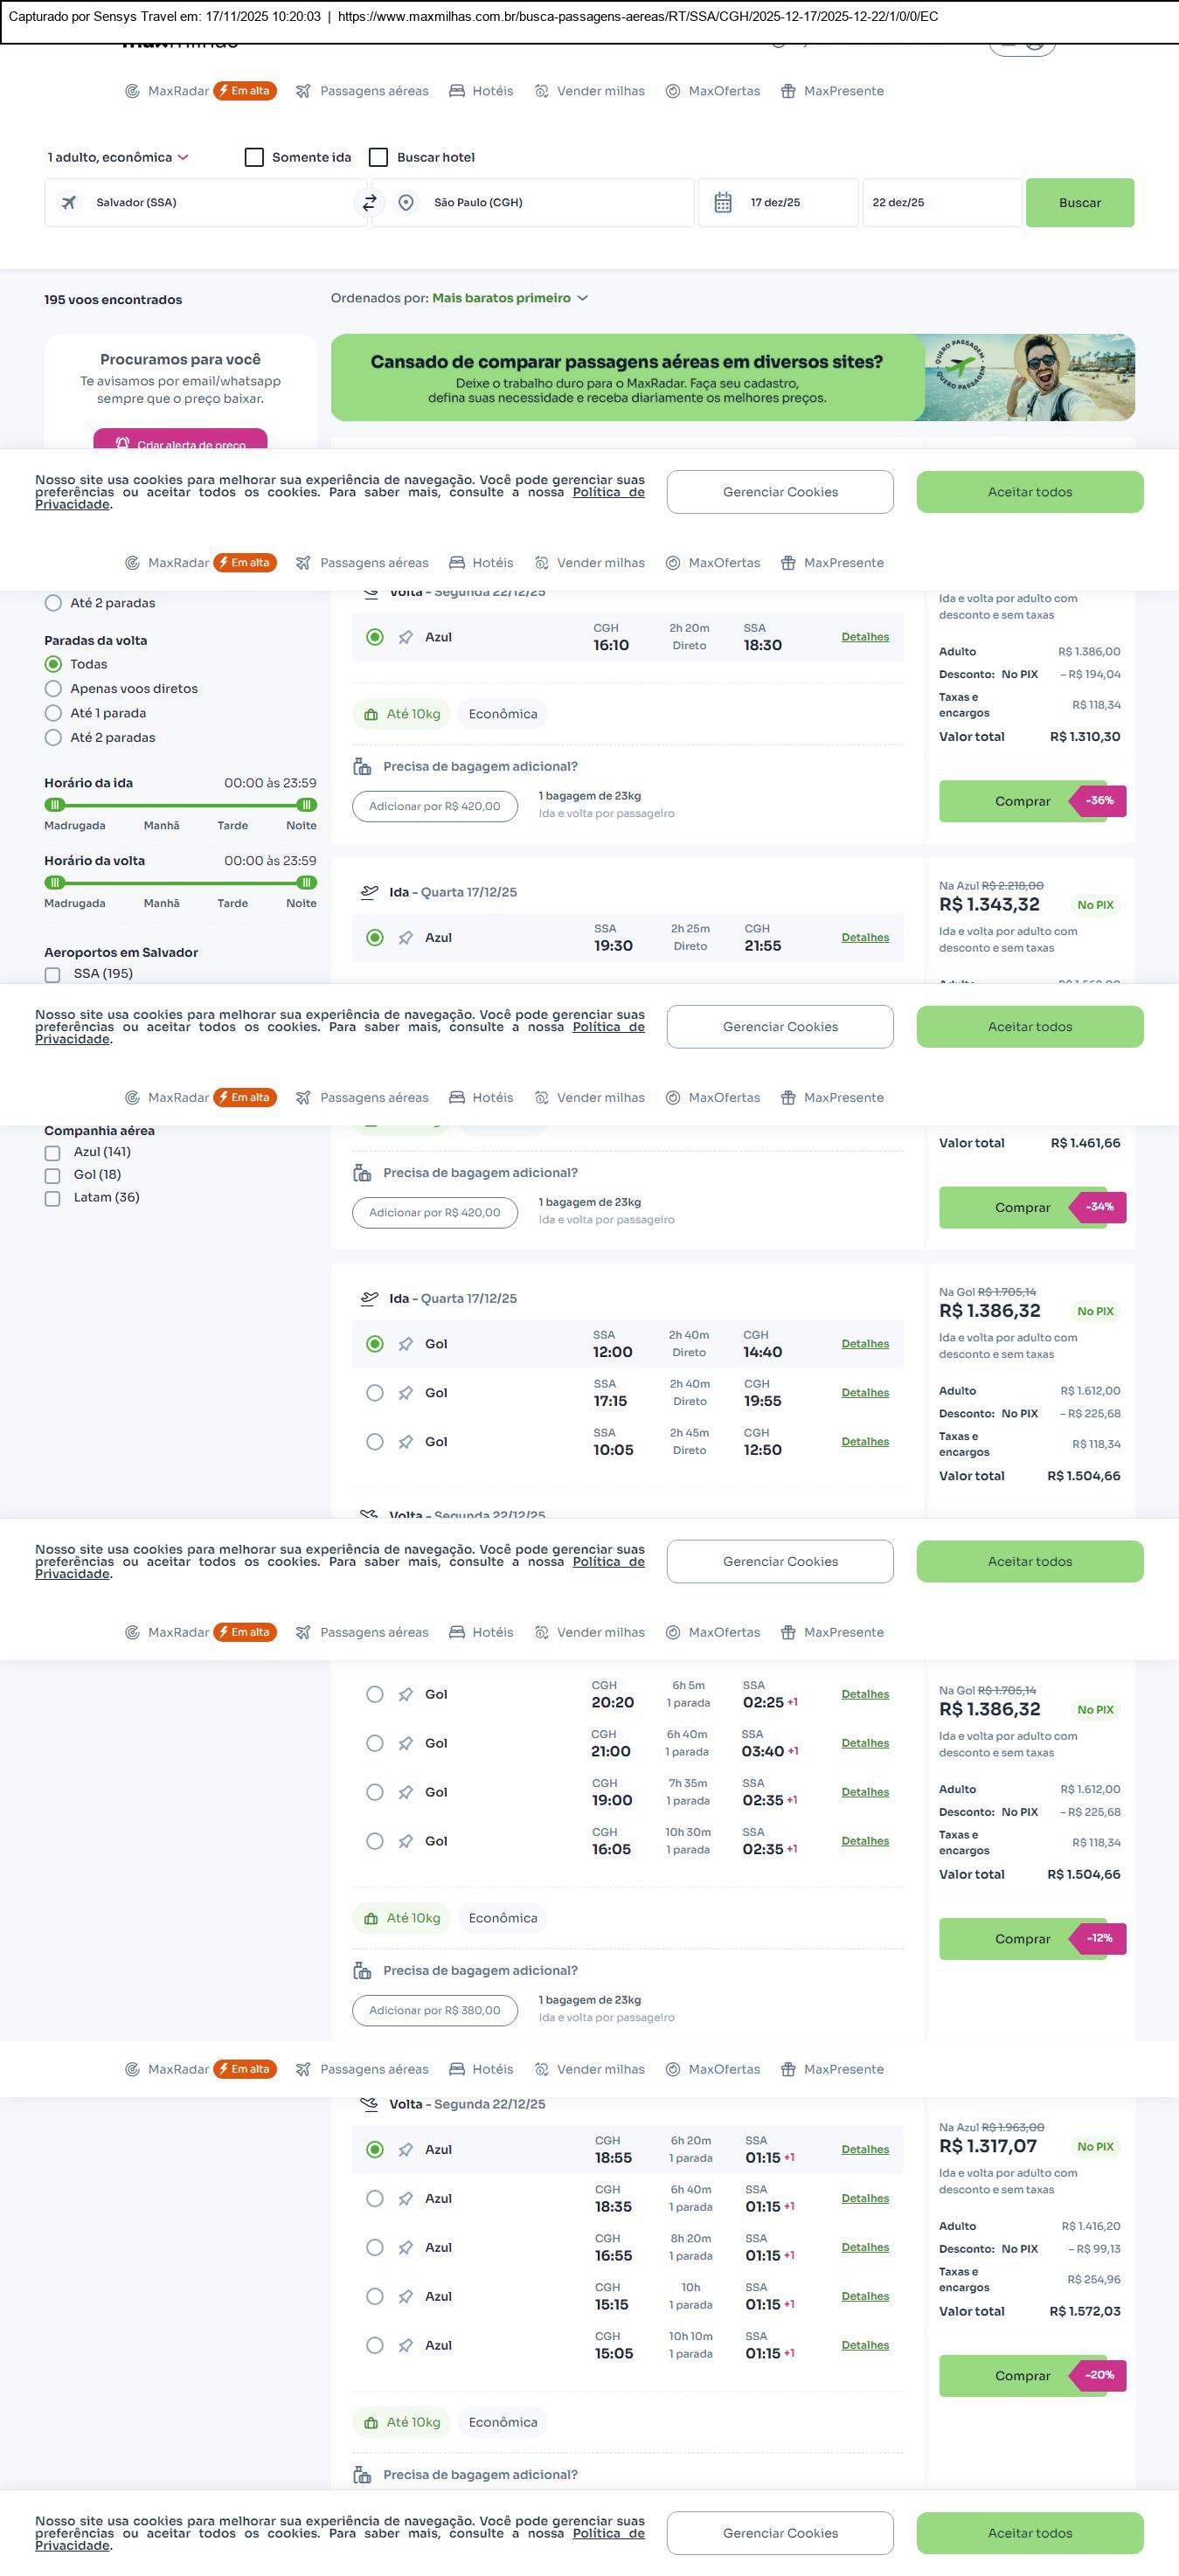The image size is (1179, 2576).
Task: Click the calendar icon by 17 dez/25
Action: [723, 203]
